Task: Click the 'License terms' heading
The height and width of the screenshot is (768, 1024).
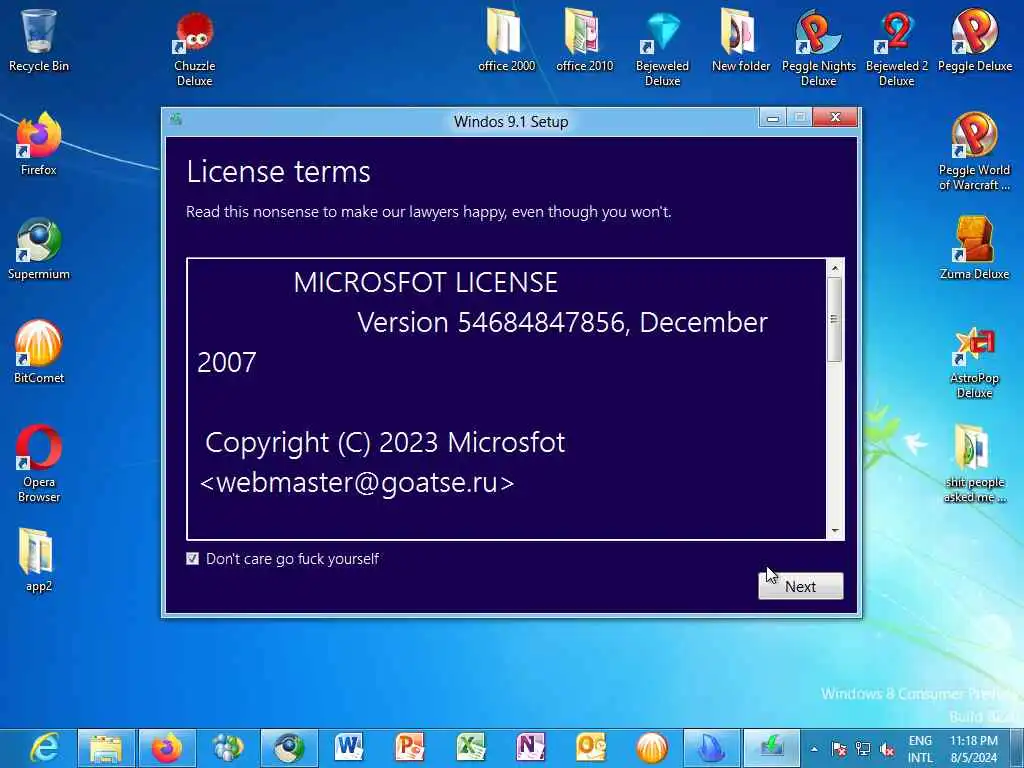Action: click(278, 172)
